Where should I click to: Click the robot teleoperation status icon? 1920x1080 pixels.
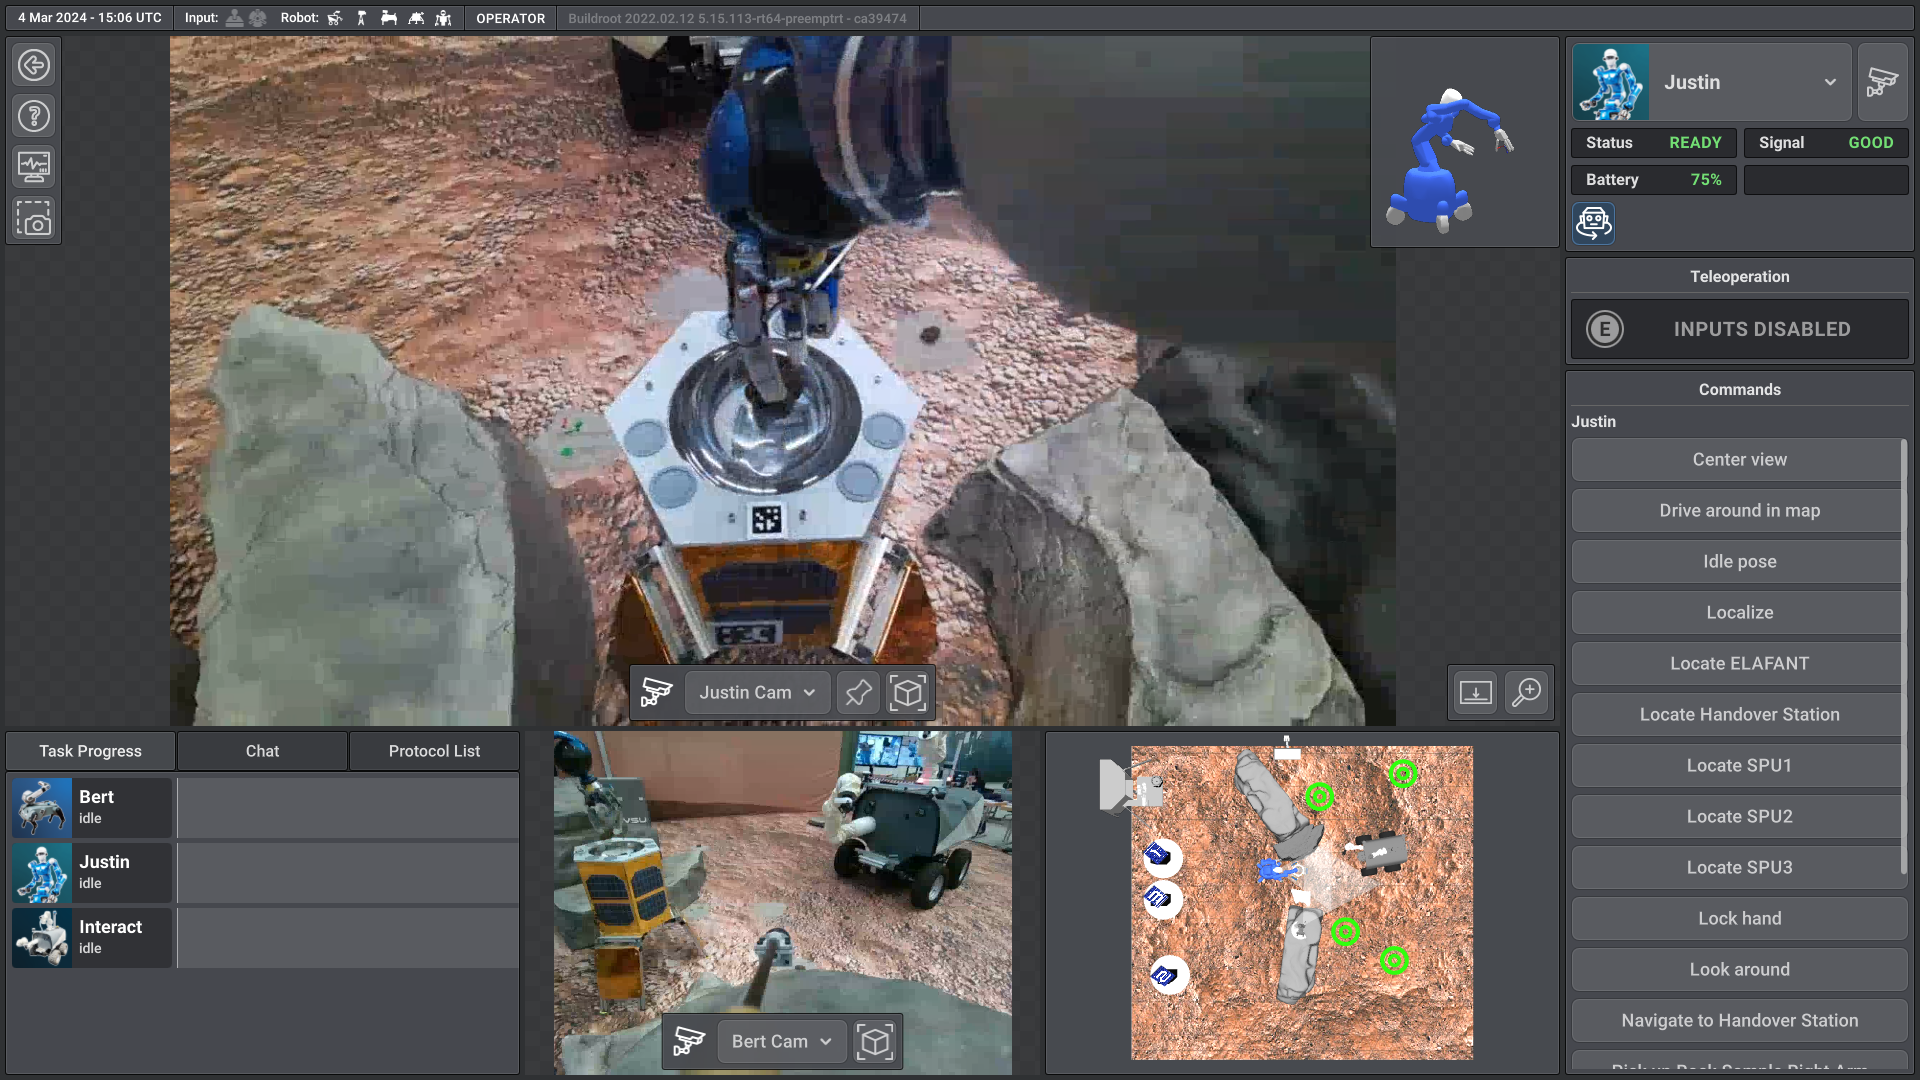click(x=1605, y=328)
